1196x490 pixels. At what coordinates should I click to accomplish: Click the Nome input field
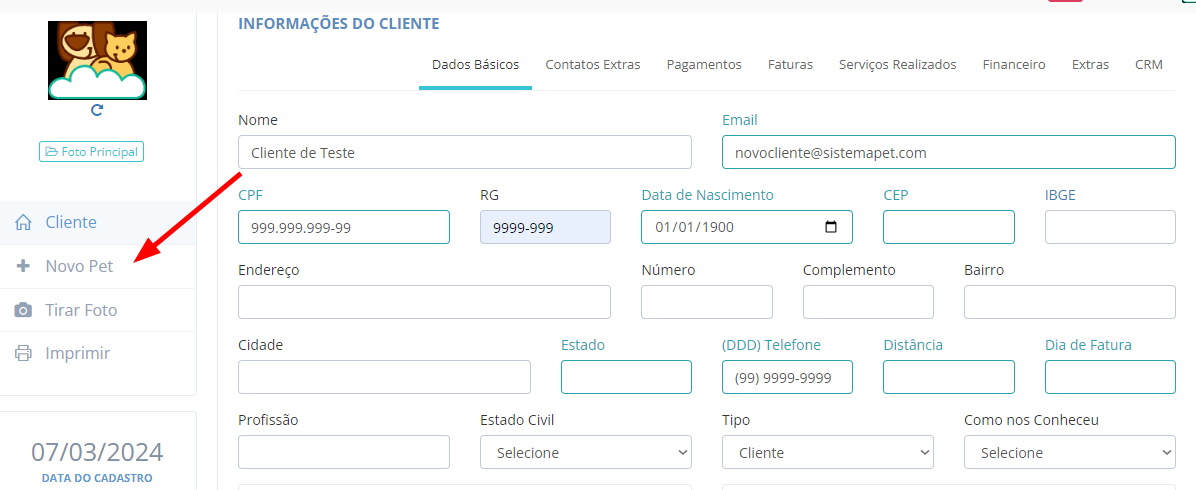[464, 152]
